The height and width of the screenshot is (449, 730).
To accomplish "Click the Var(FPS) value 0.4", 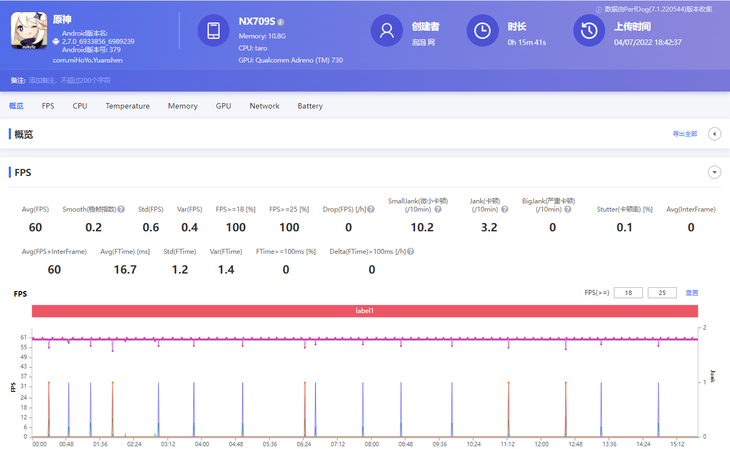I will point(189,227).
